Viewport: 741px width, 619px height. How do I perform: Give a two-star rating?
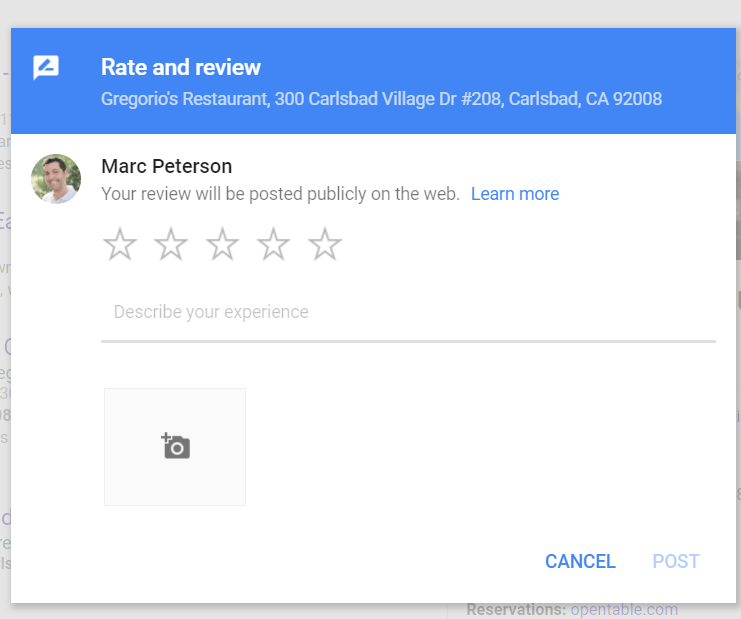171,244
